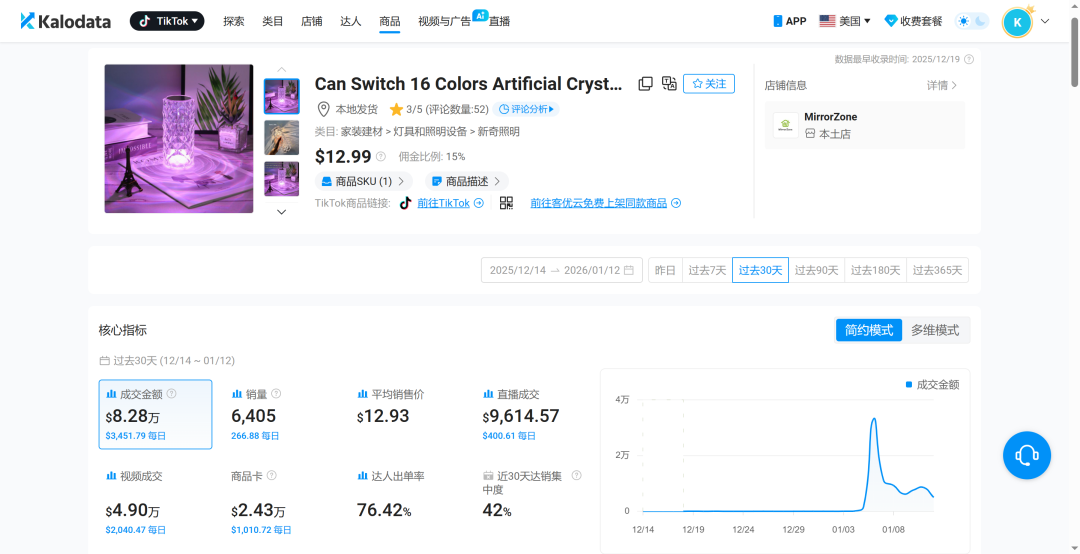This screenshot has width=1080, height=554.
Task: Toggle the 成交金额 chart legend
Action: [x=932, y=384]
